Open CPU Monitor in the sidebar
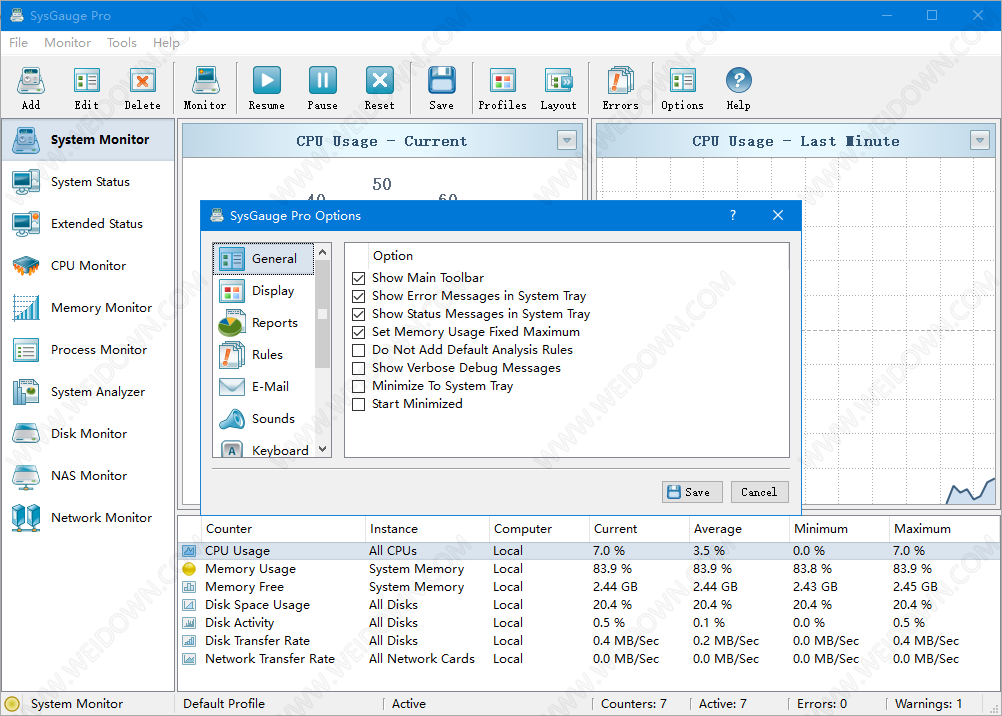1002x716 pixels. (88, 266)
